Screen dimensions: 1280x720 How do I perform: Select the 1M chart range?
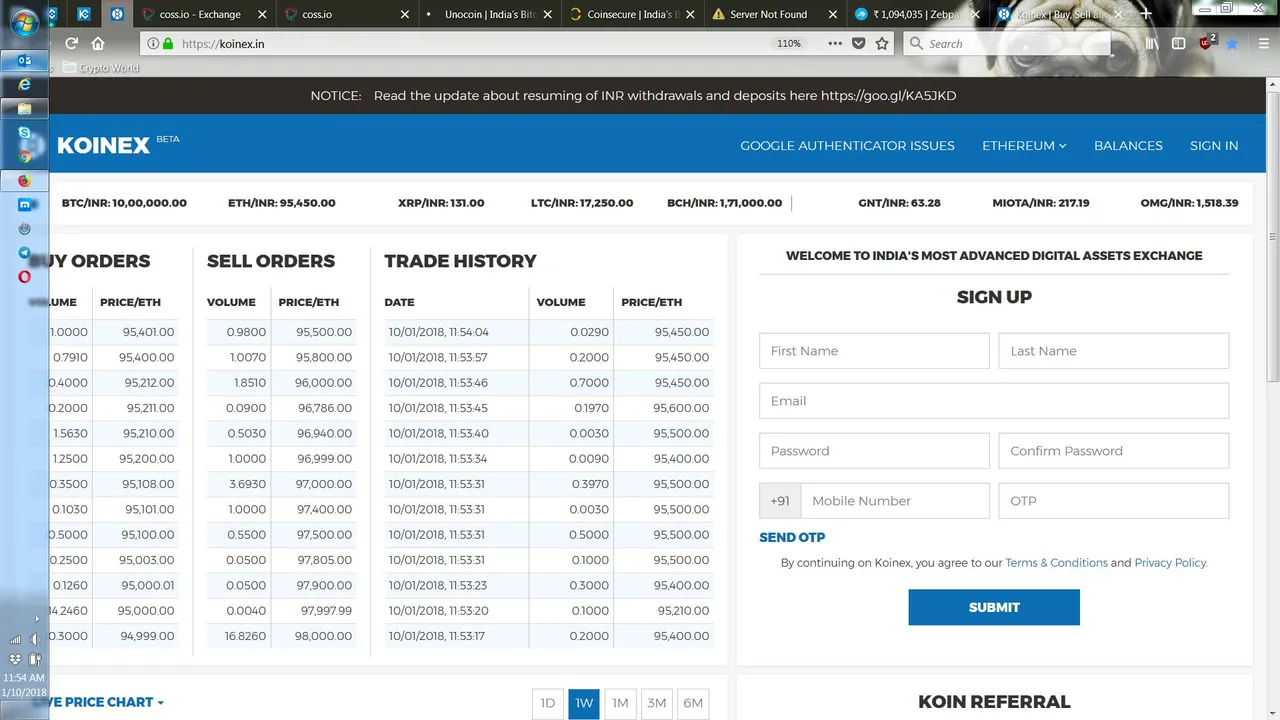620,703
